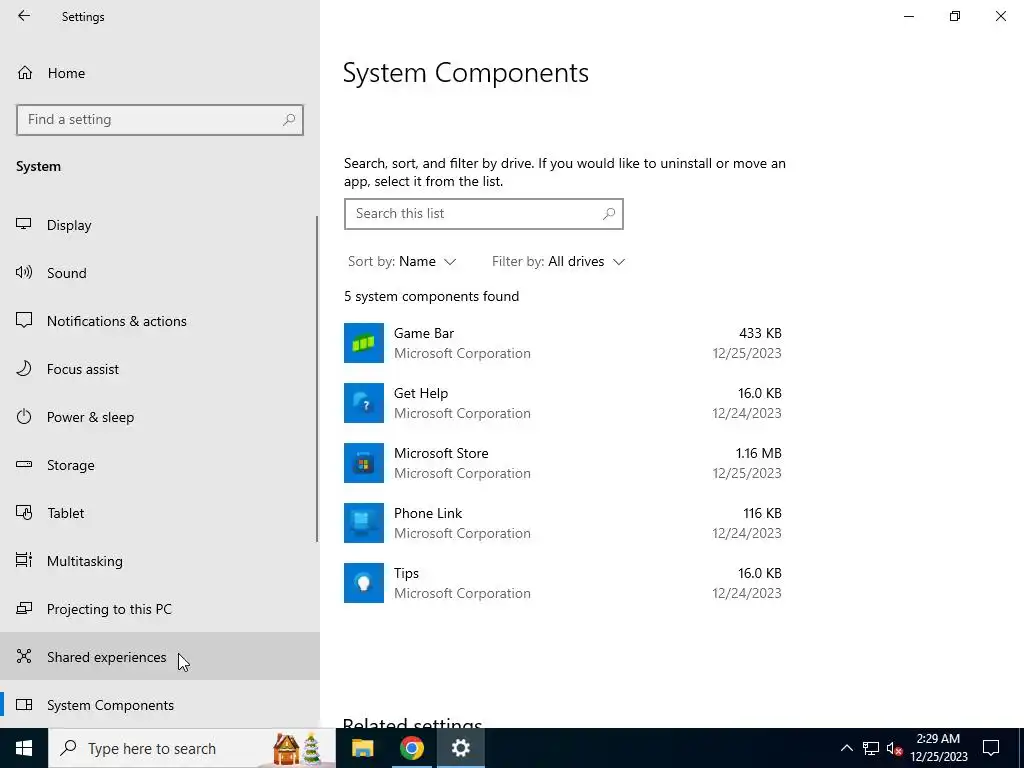Click the holiday search highlight icon

[297, 748]
